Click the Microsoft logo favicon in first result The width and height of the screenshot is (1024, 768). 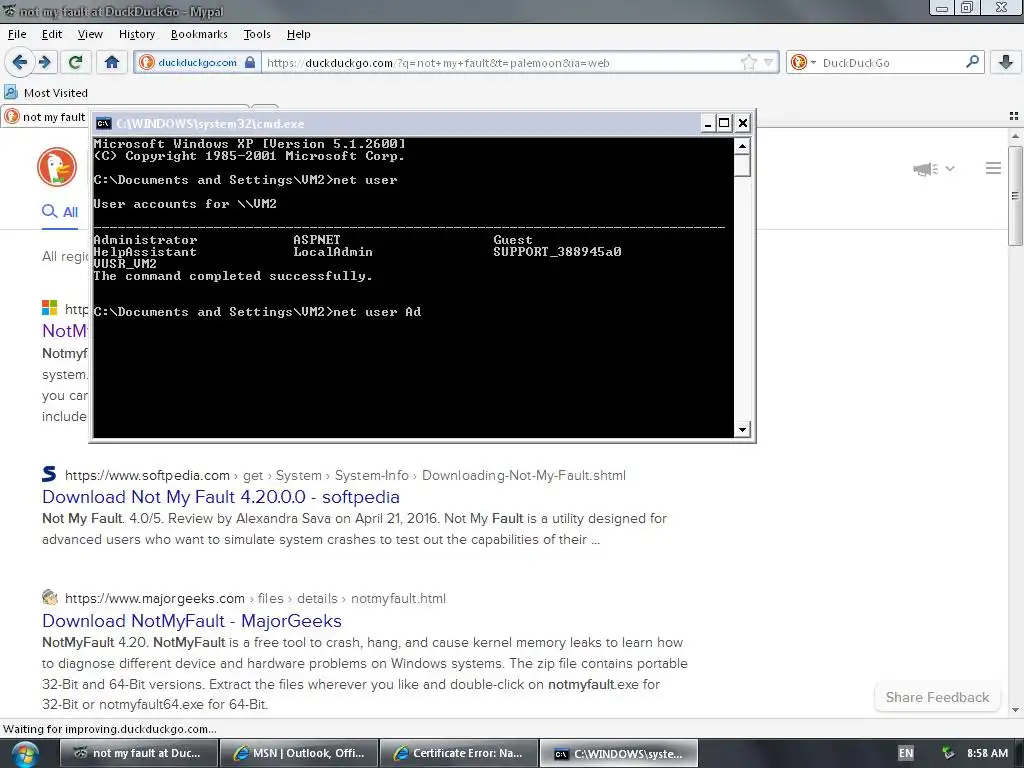point(50,308)
